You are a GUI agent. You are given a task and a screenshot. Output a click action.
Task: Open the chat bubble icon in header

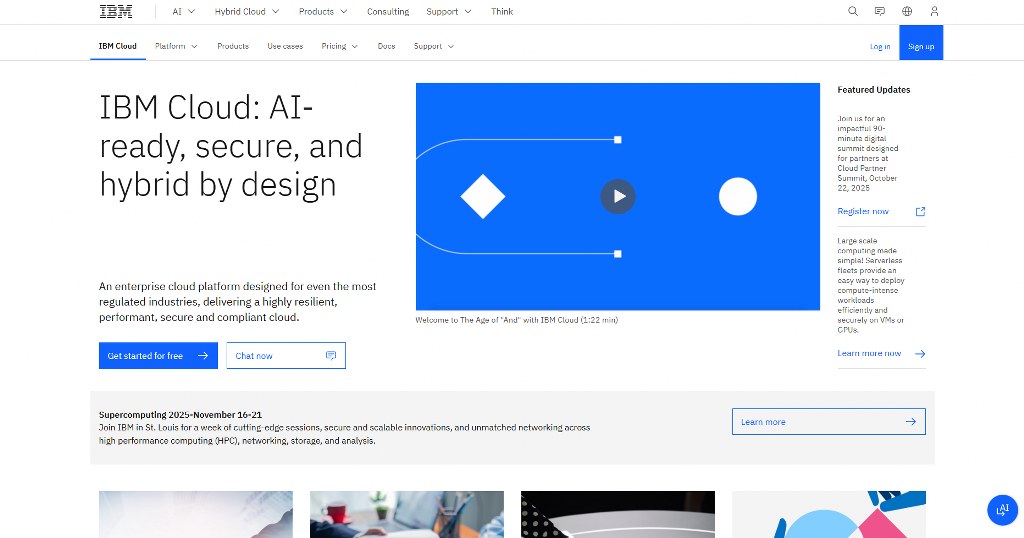click(x=880, y=11)
